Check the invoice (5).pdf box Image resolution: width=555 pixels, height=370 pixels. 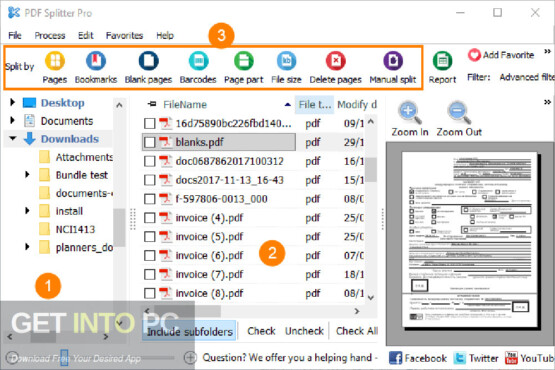tap(149, 237)
